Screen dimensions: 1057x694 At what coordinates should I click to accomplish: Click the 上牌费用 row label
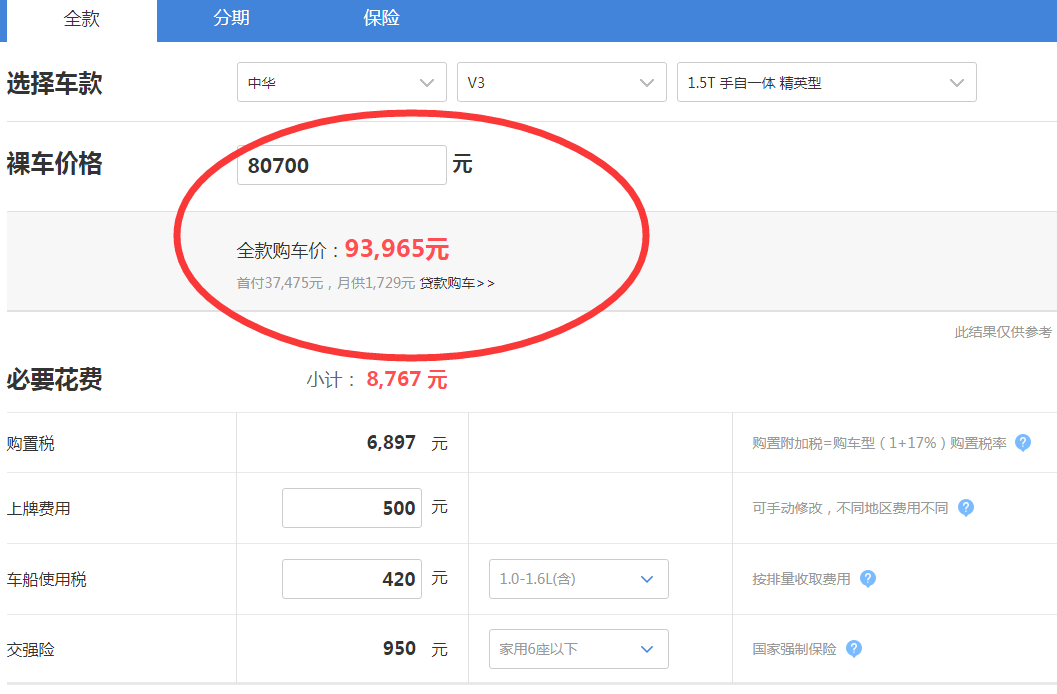[38, 509]
